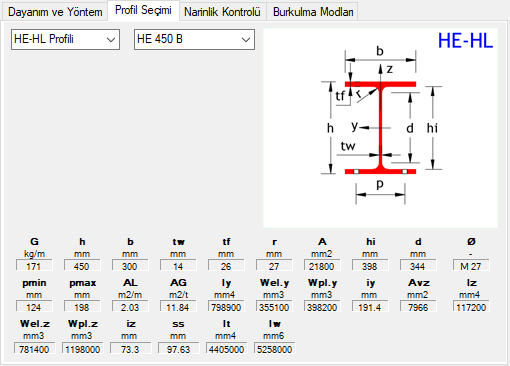Select the Profil Seçimi tab
The height and width of the screenshot is (366, 510).
click(143, 10)
